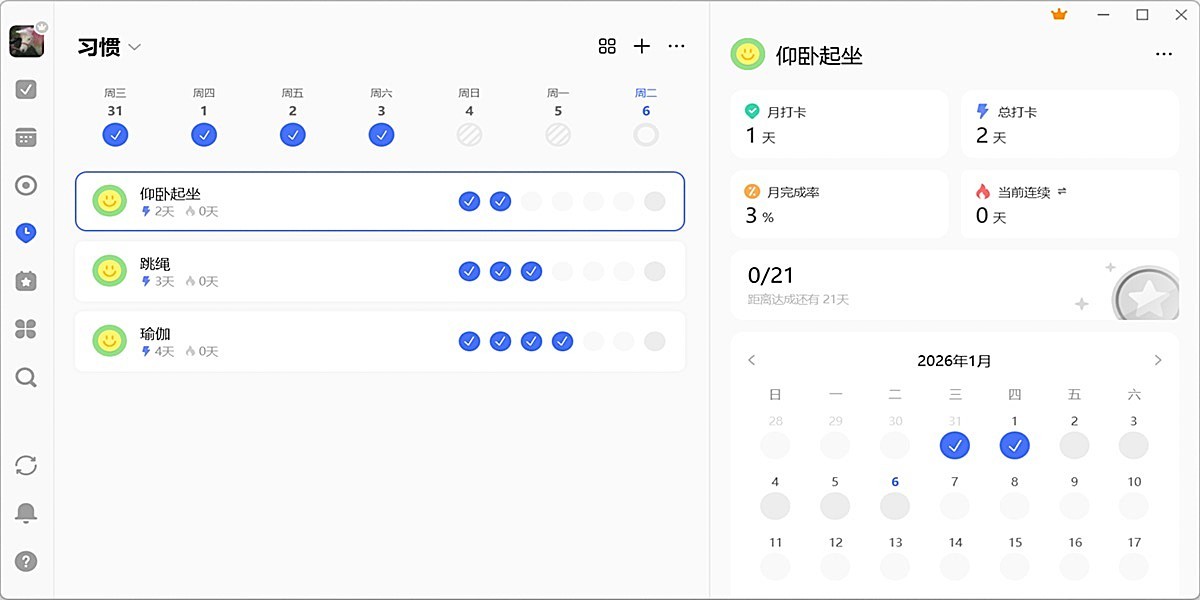Check off 跳绳 for today 周二

pos(655,271)
